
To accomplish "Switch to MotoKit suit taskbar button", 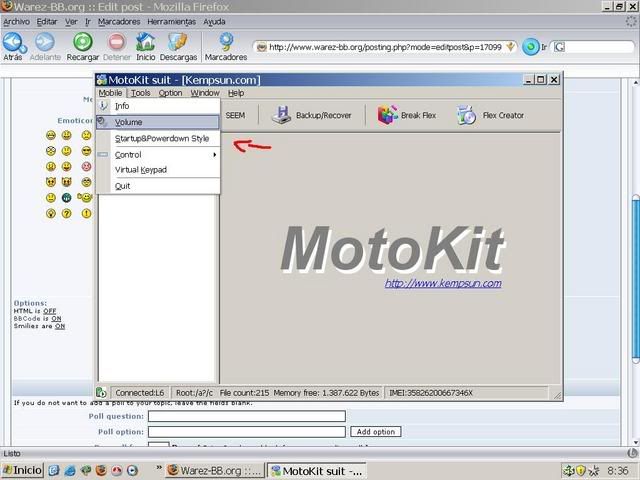I will (x=317, y=471).
